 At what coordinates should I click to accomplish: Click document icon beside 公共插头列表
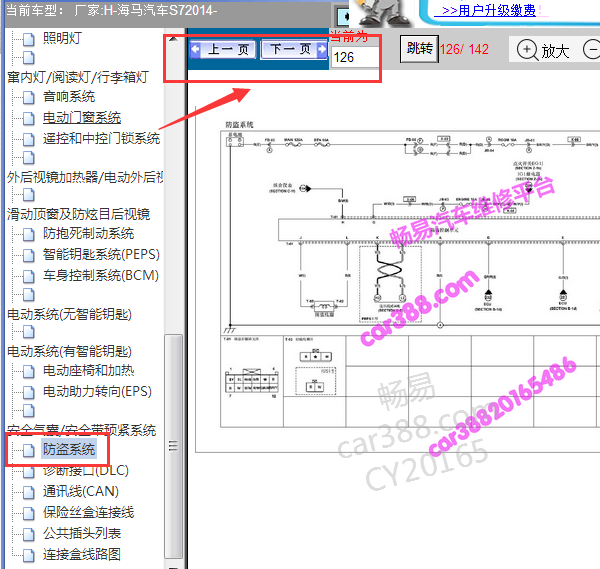coord(28,534)
